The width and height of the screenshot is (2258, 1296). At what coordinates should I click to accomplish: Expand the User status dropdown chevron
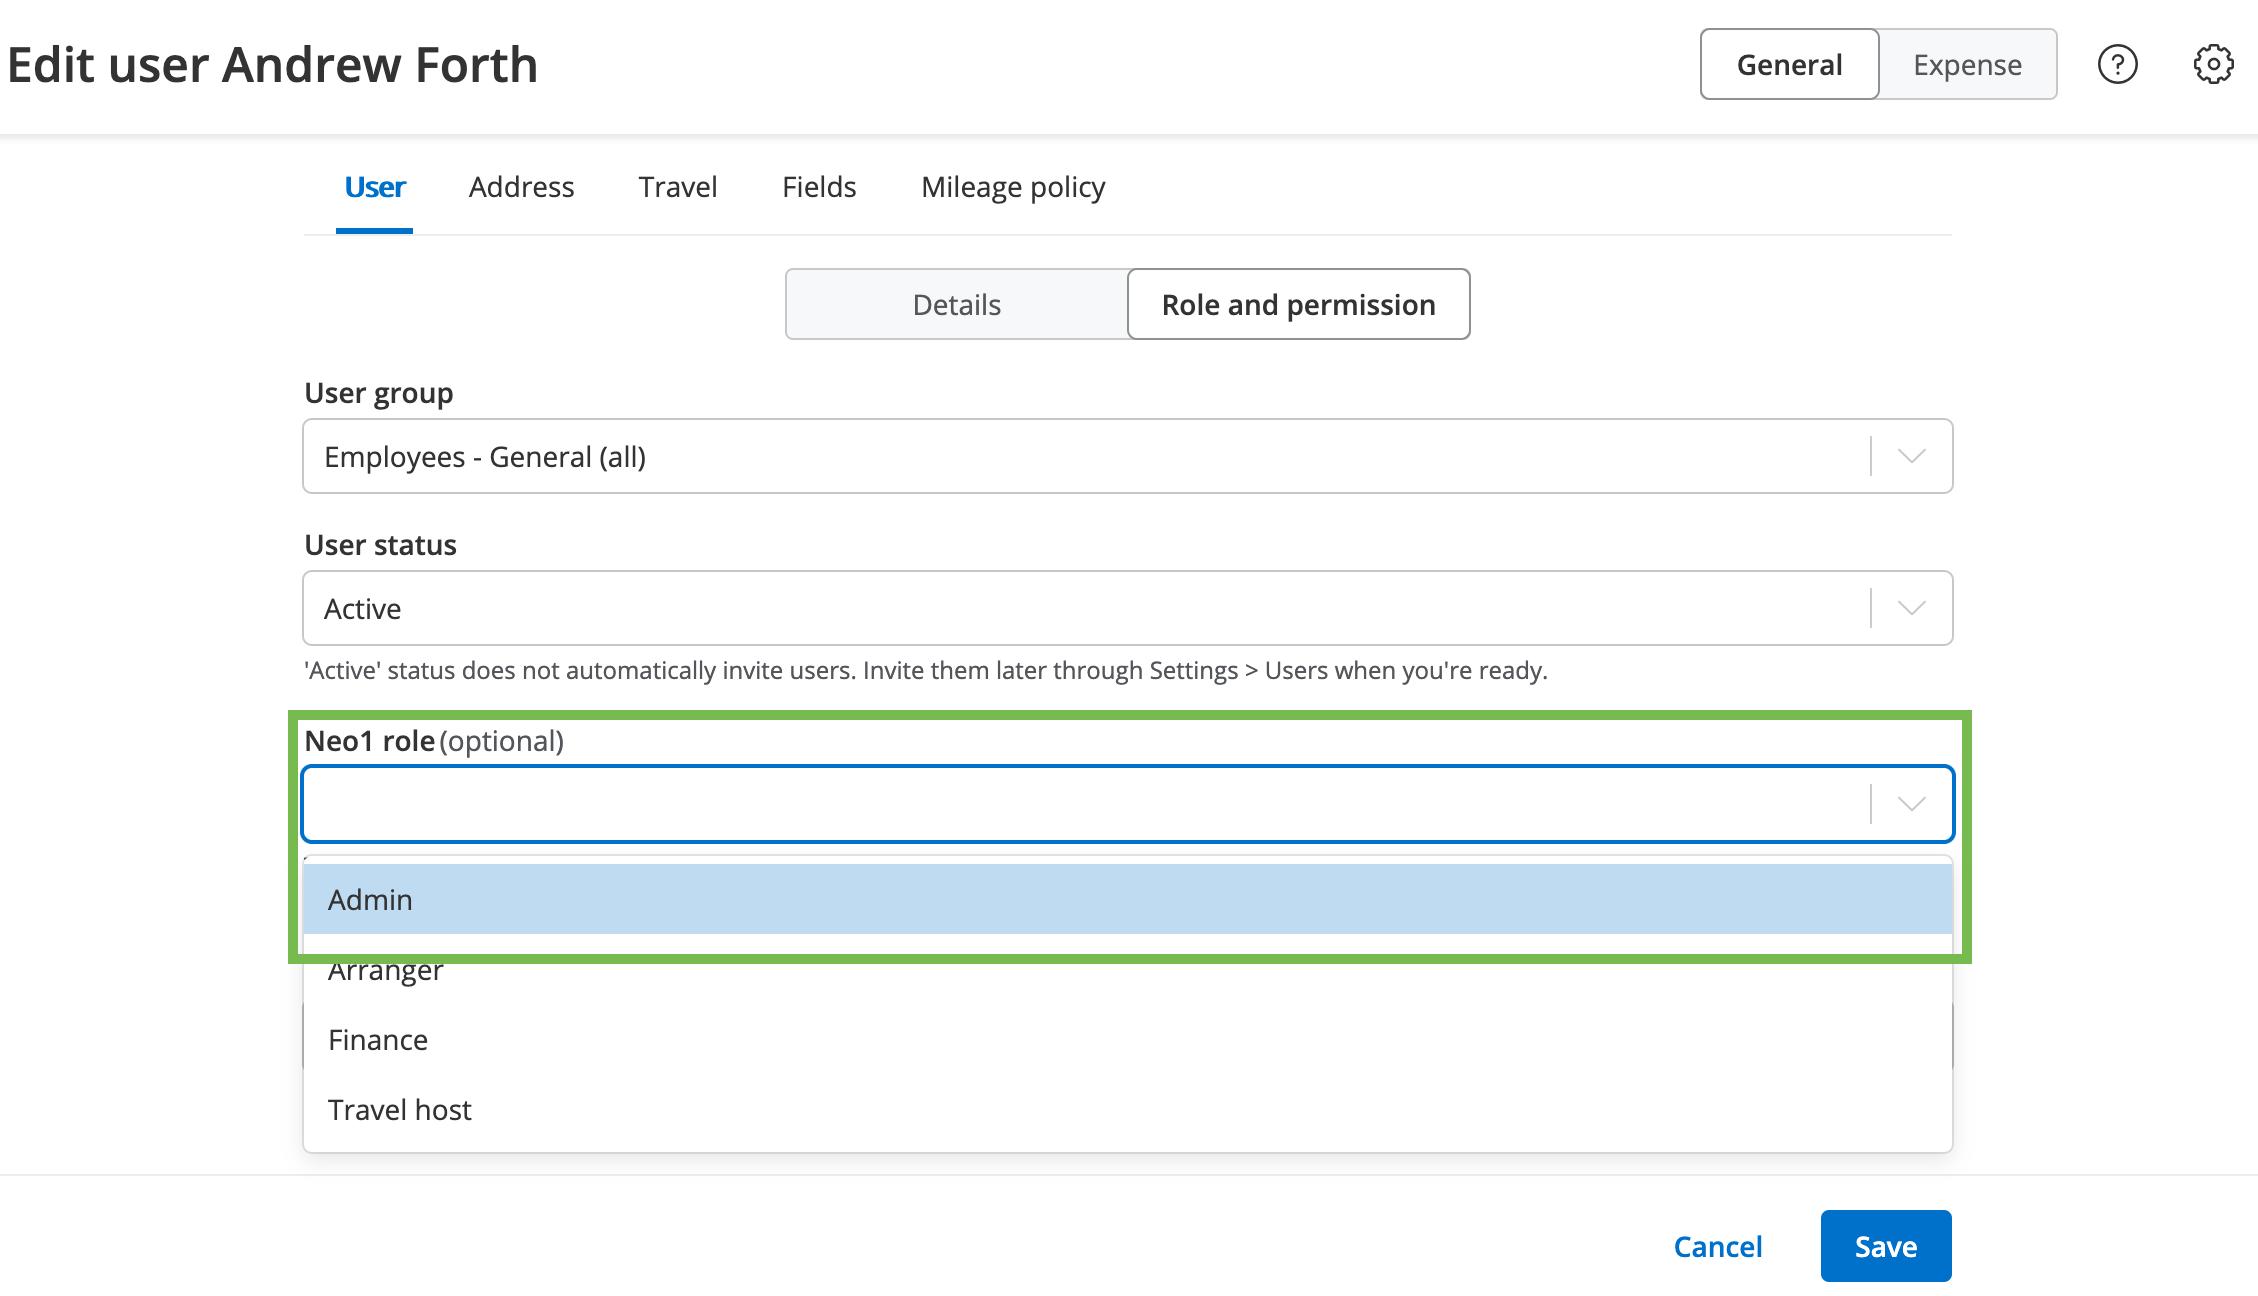[x=1911, y=609]
